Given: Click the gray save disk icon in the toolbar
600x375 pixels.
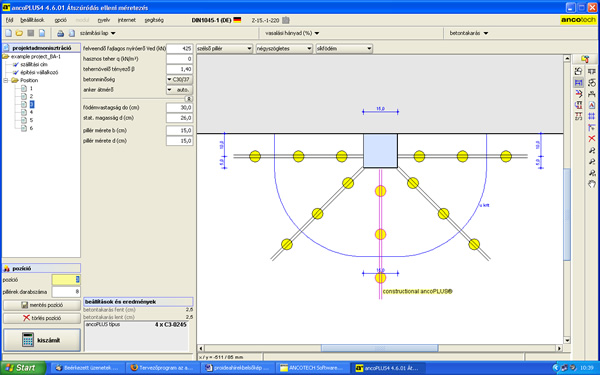Looking at the screenshot, I should [31, 33].
